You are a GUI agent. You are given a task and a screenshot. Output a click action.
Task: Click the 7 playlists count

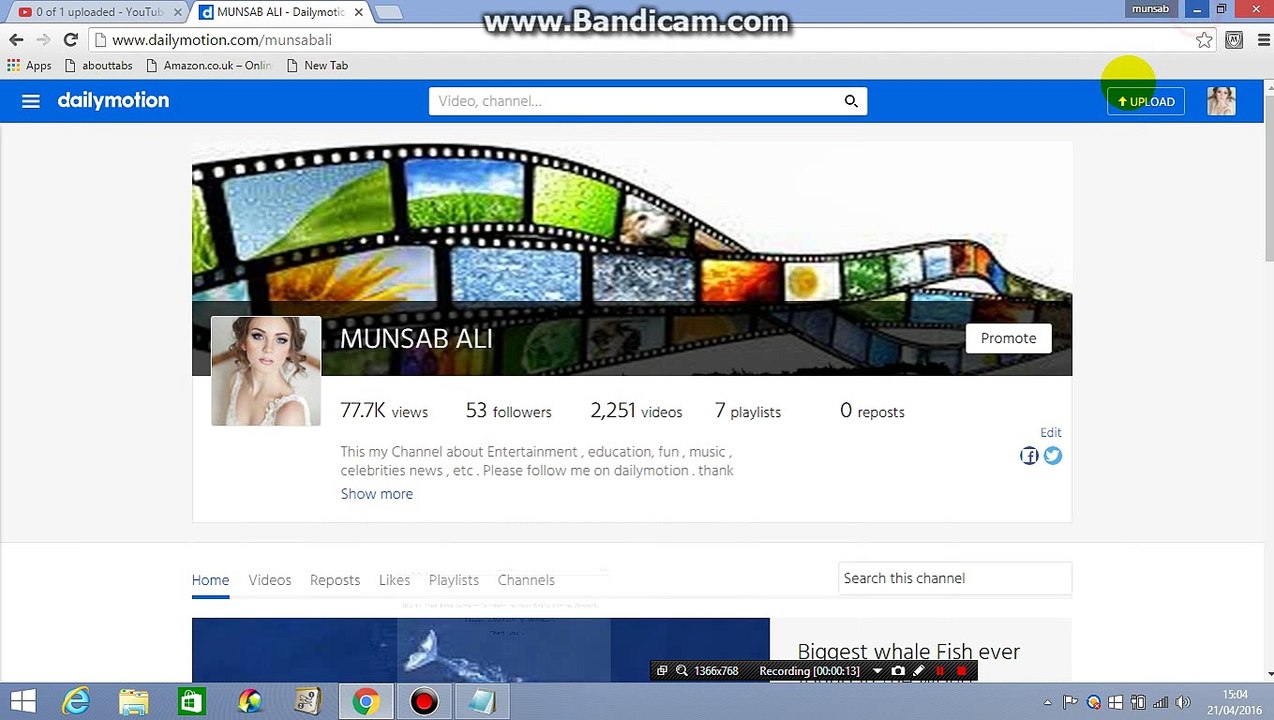748,411
